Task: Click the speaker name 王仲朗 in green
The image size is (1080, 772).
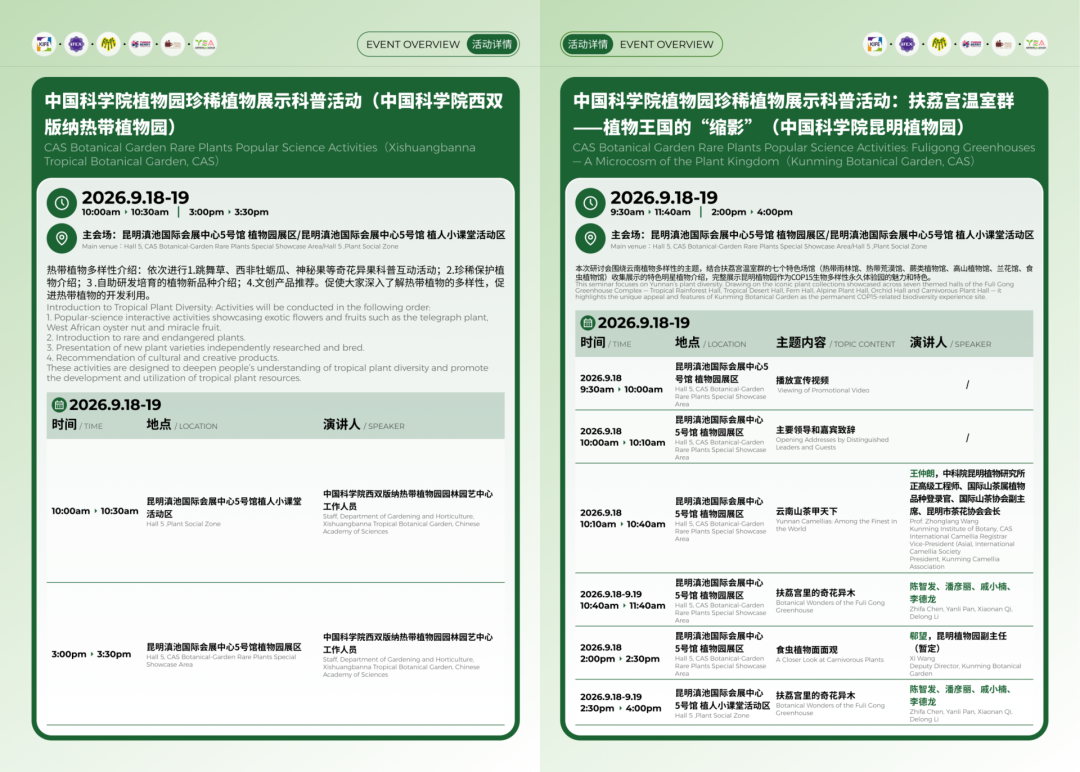Action: (x=922, y=474)
